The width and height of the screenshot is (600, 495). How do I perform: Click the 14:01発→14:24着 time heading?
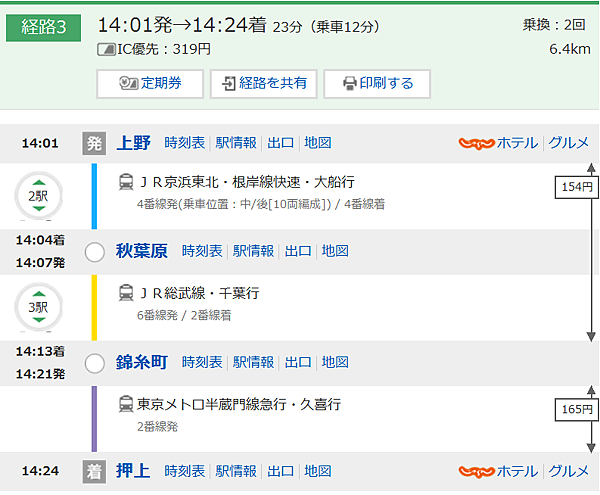click(182, 26)
